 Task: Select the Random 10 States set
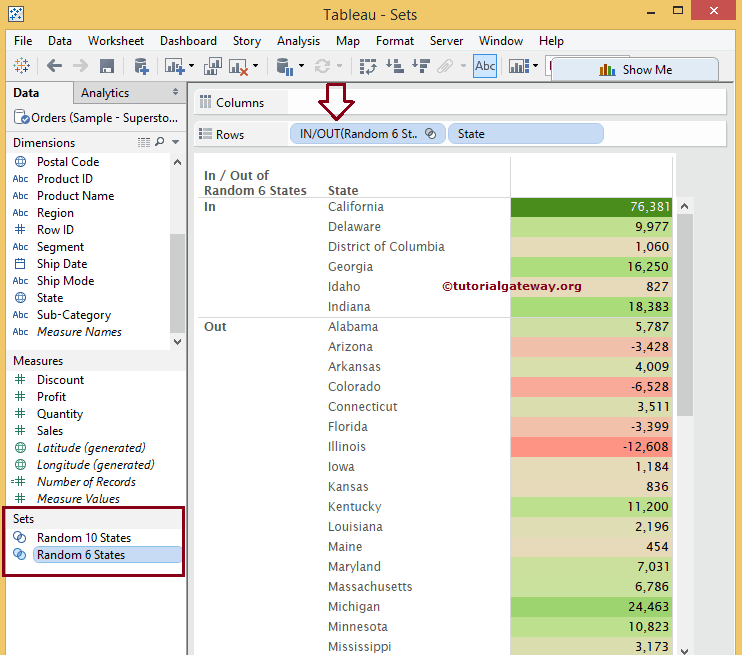point(84,538)
